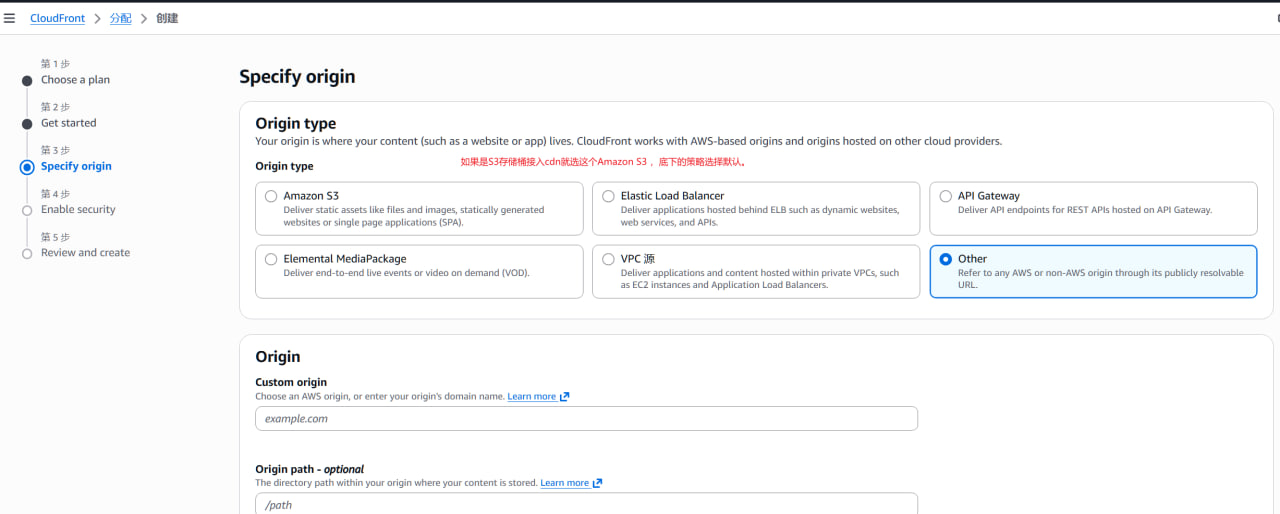This screenshot has height=514, width=1280.
Task: Open Learn more link for Custom origin
Action: (x=531, y=397)
